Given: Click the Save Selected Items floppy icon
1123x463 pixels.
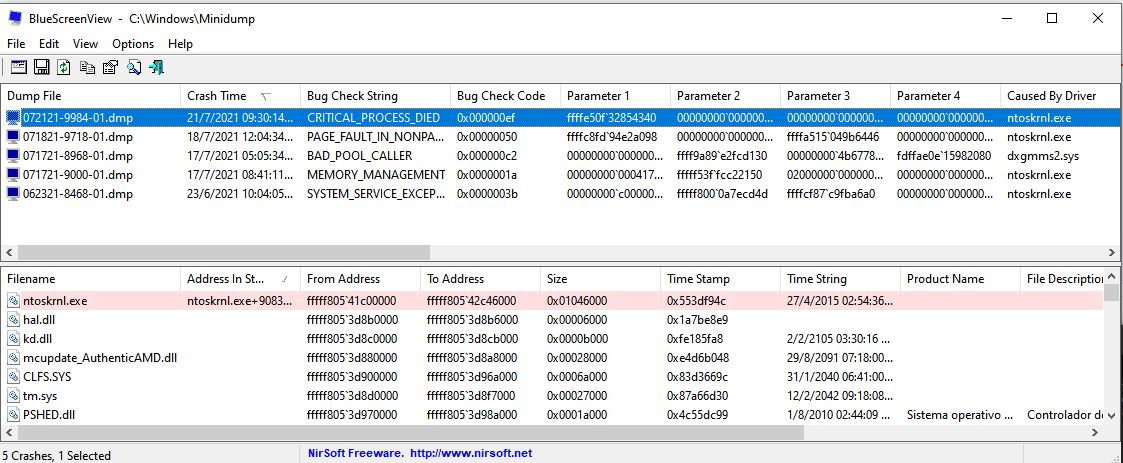Looking at the screenshot, I should tap(42, 67).
